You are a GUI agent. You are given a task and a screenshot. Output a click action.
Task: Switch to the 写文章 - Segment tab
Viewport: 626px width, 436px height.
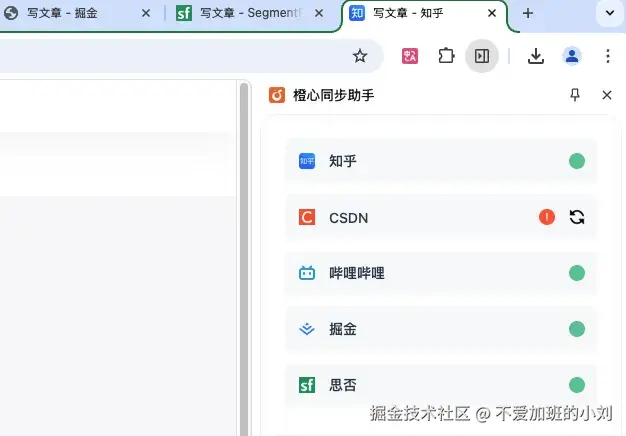[x=250, y=14]
